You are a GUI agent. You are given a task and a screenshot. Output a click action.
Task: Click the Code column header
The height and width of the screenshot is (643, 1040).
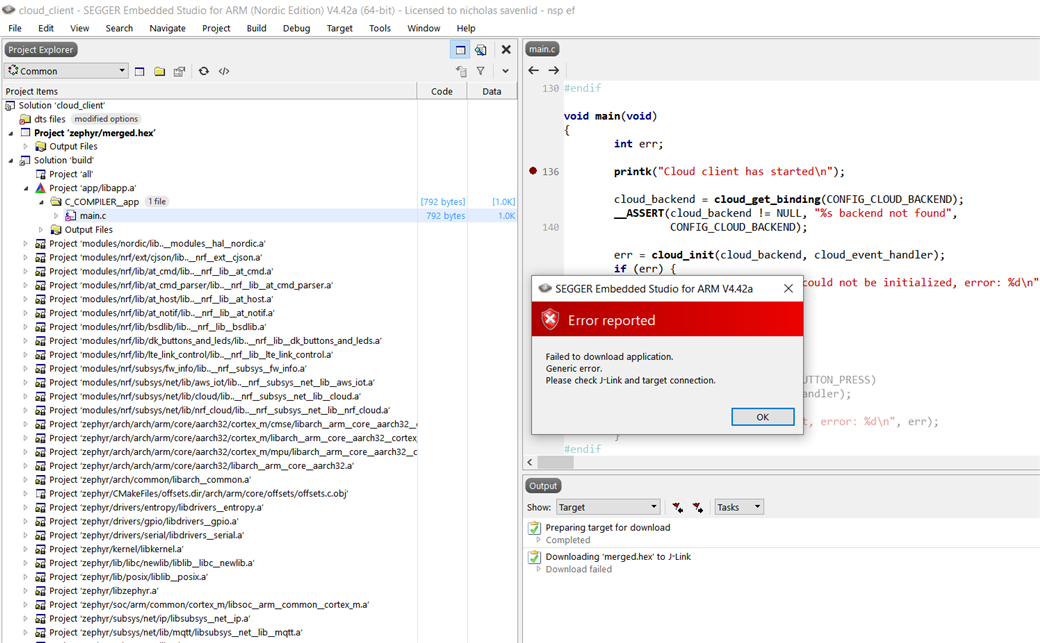pos(442,92)
